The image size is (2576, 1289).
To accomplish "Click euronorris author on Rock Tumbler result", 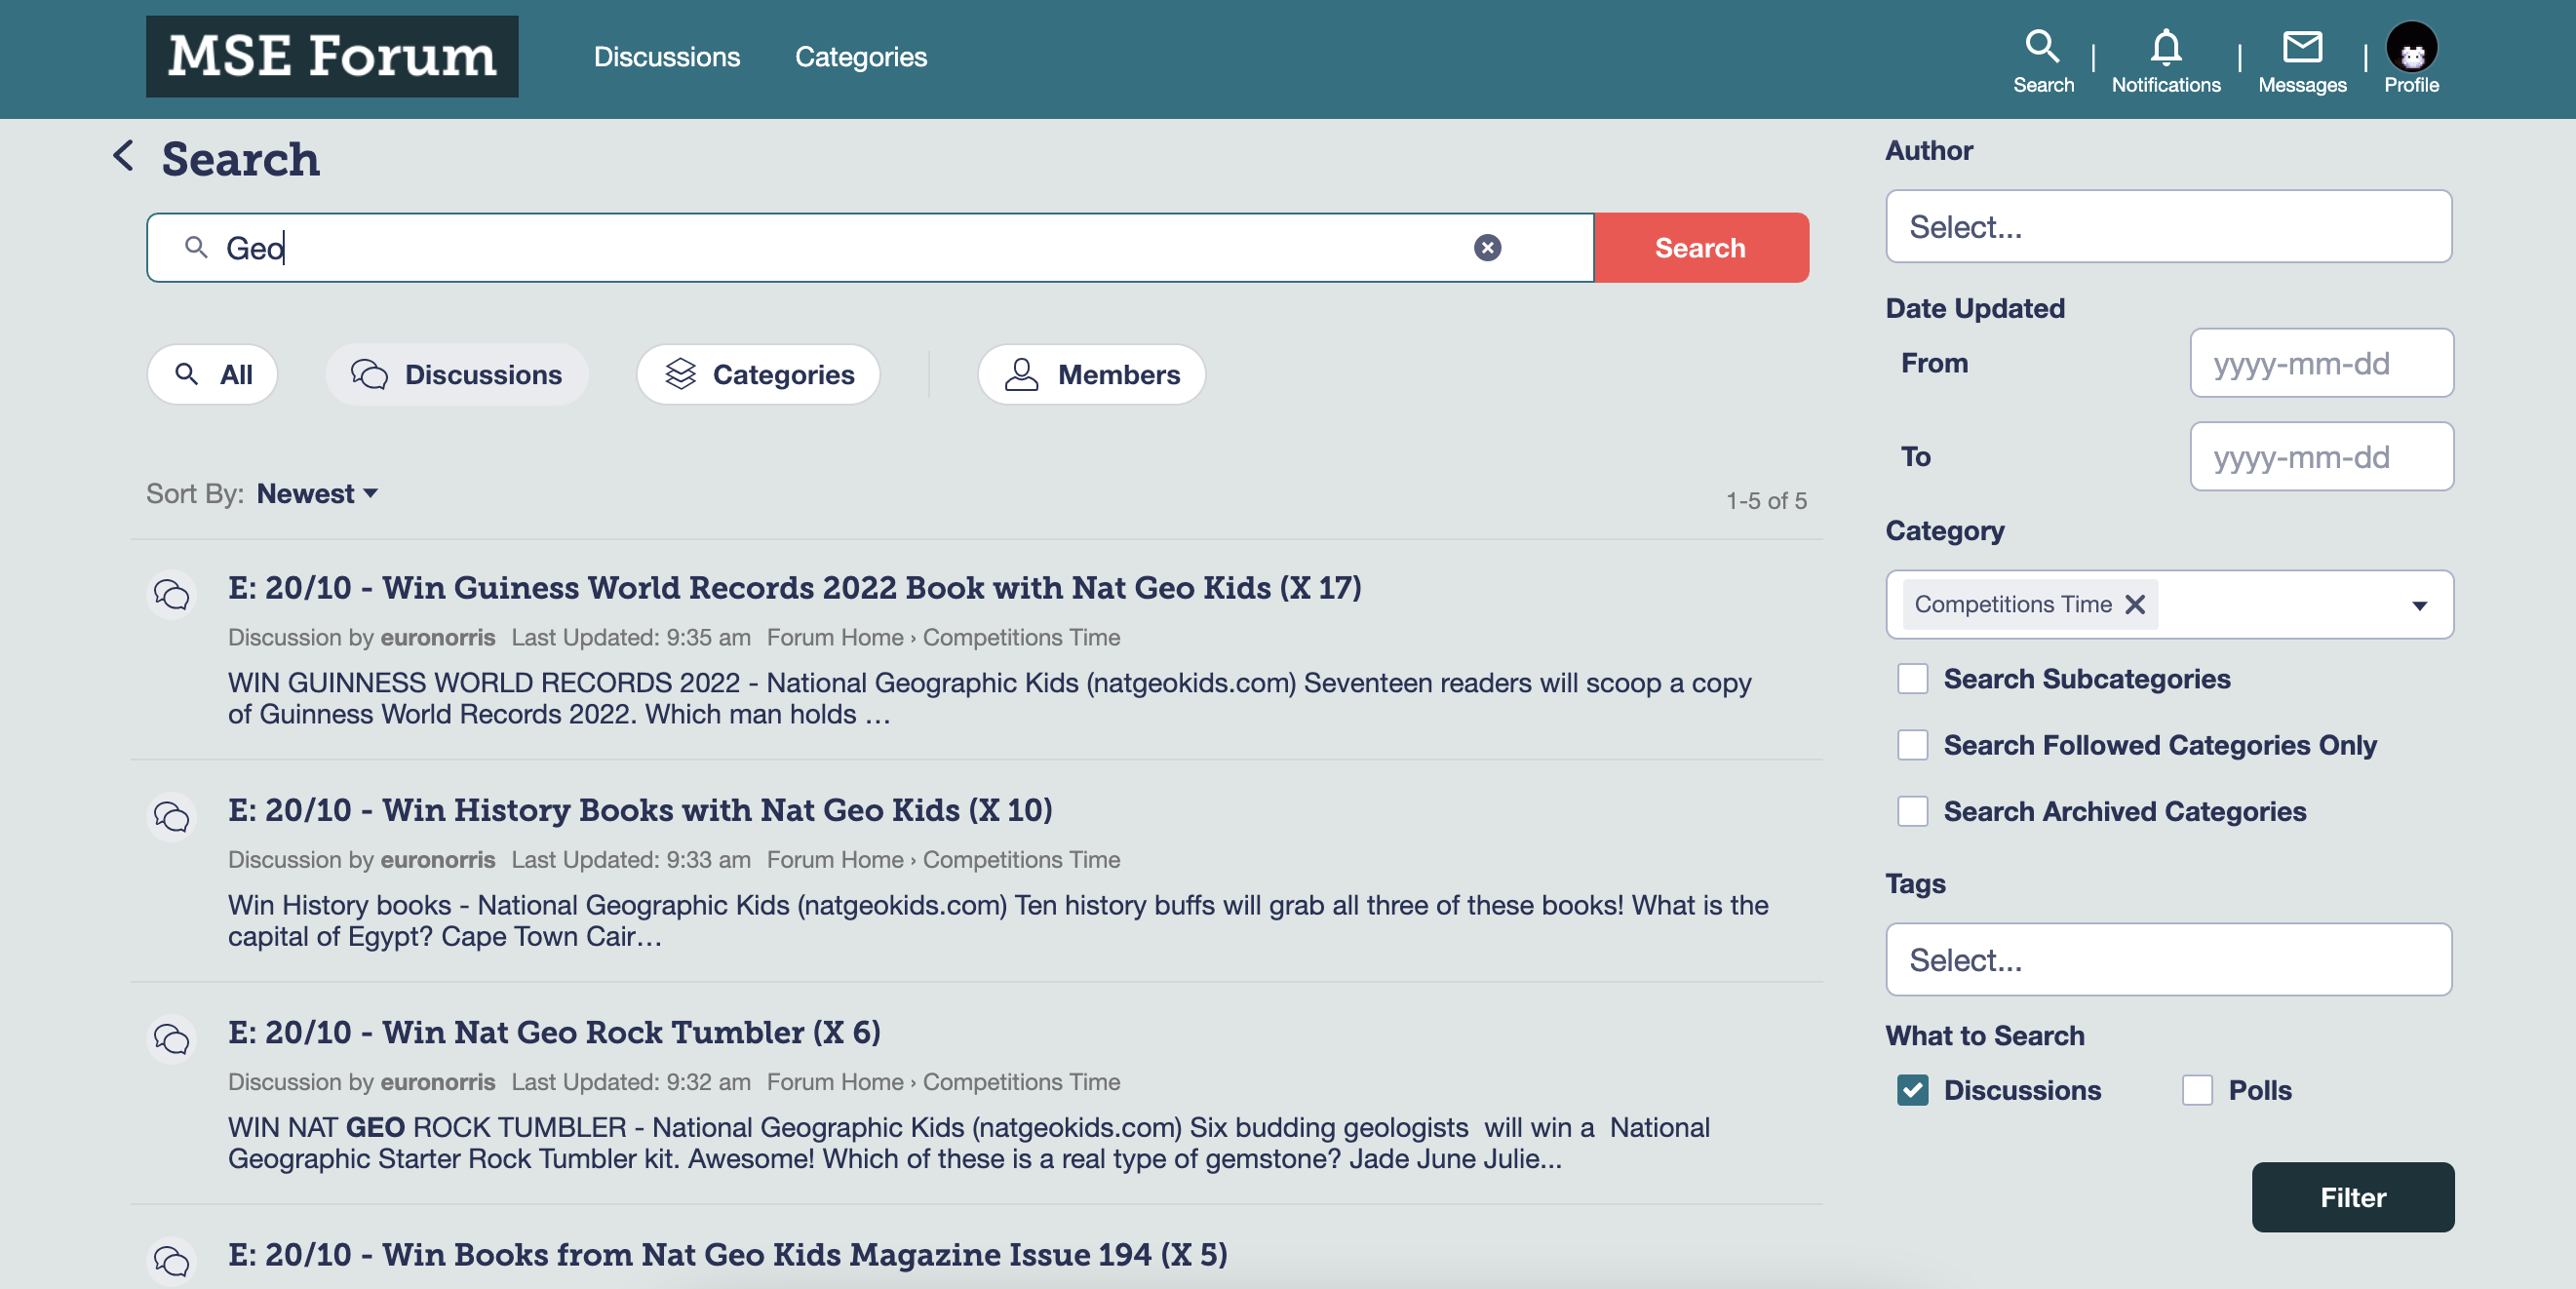I will (437, 1082).
